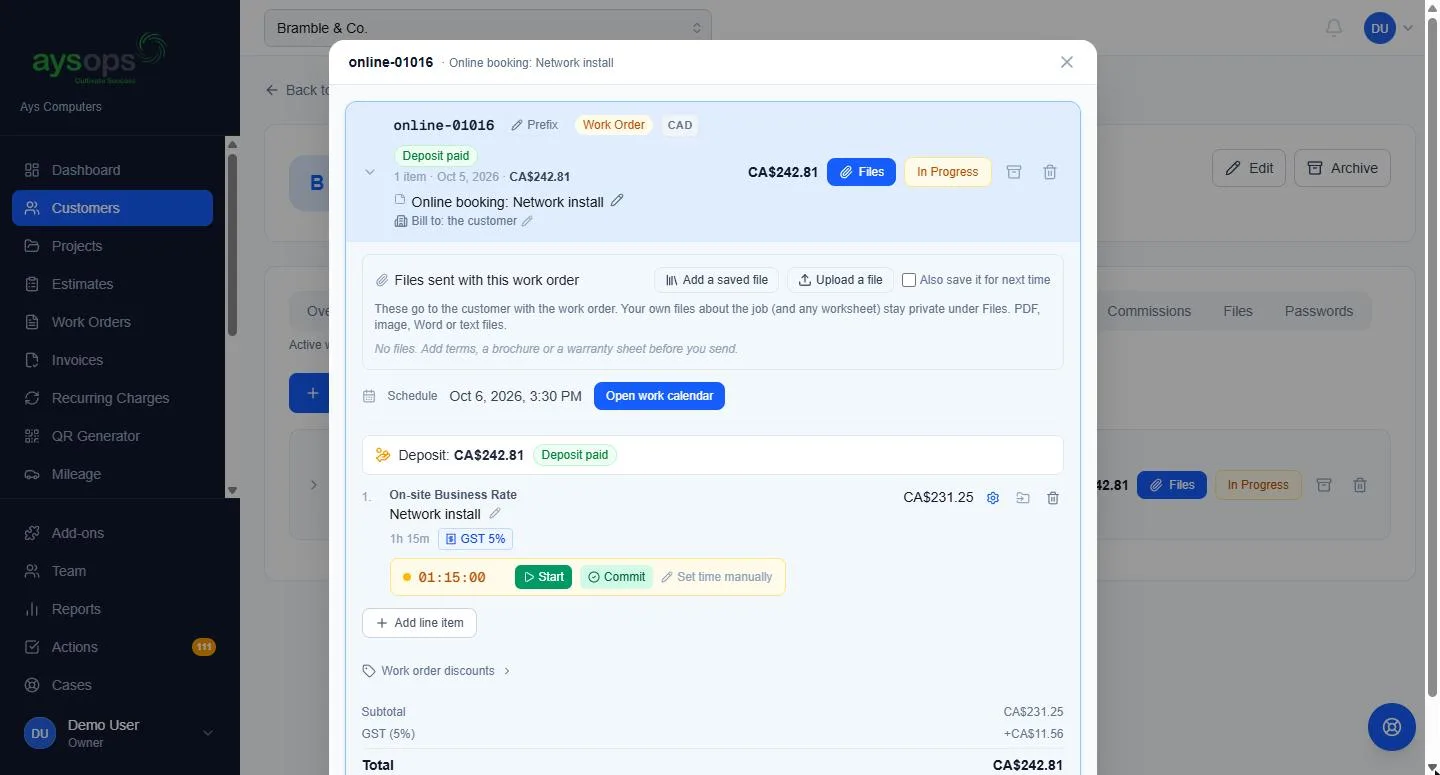Screen dimensions: 1440x775
Task: Click Upload a file
Action: click(840, 280)
